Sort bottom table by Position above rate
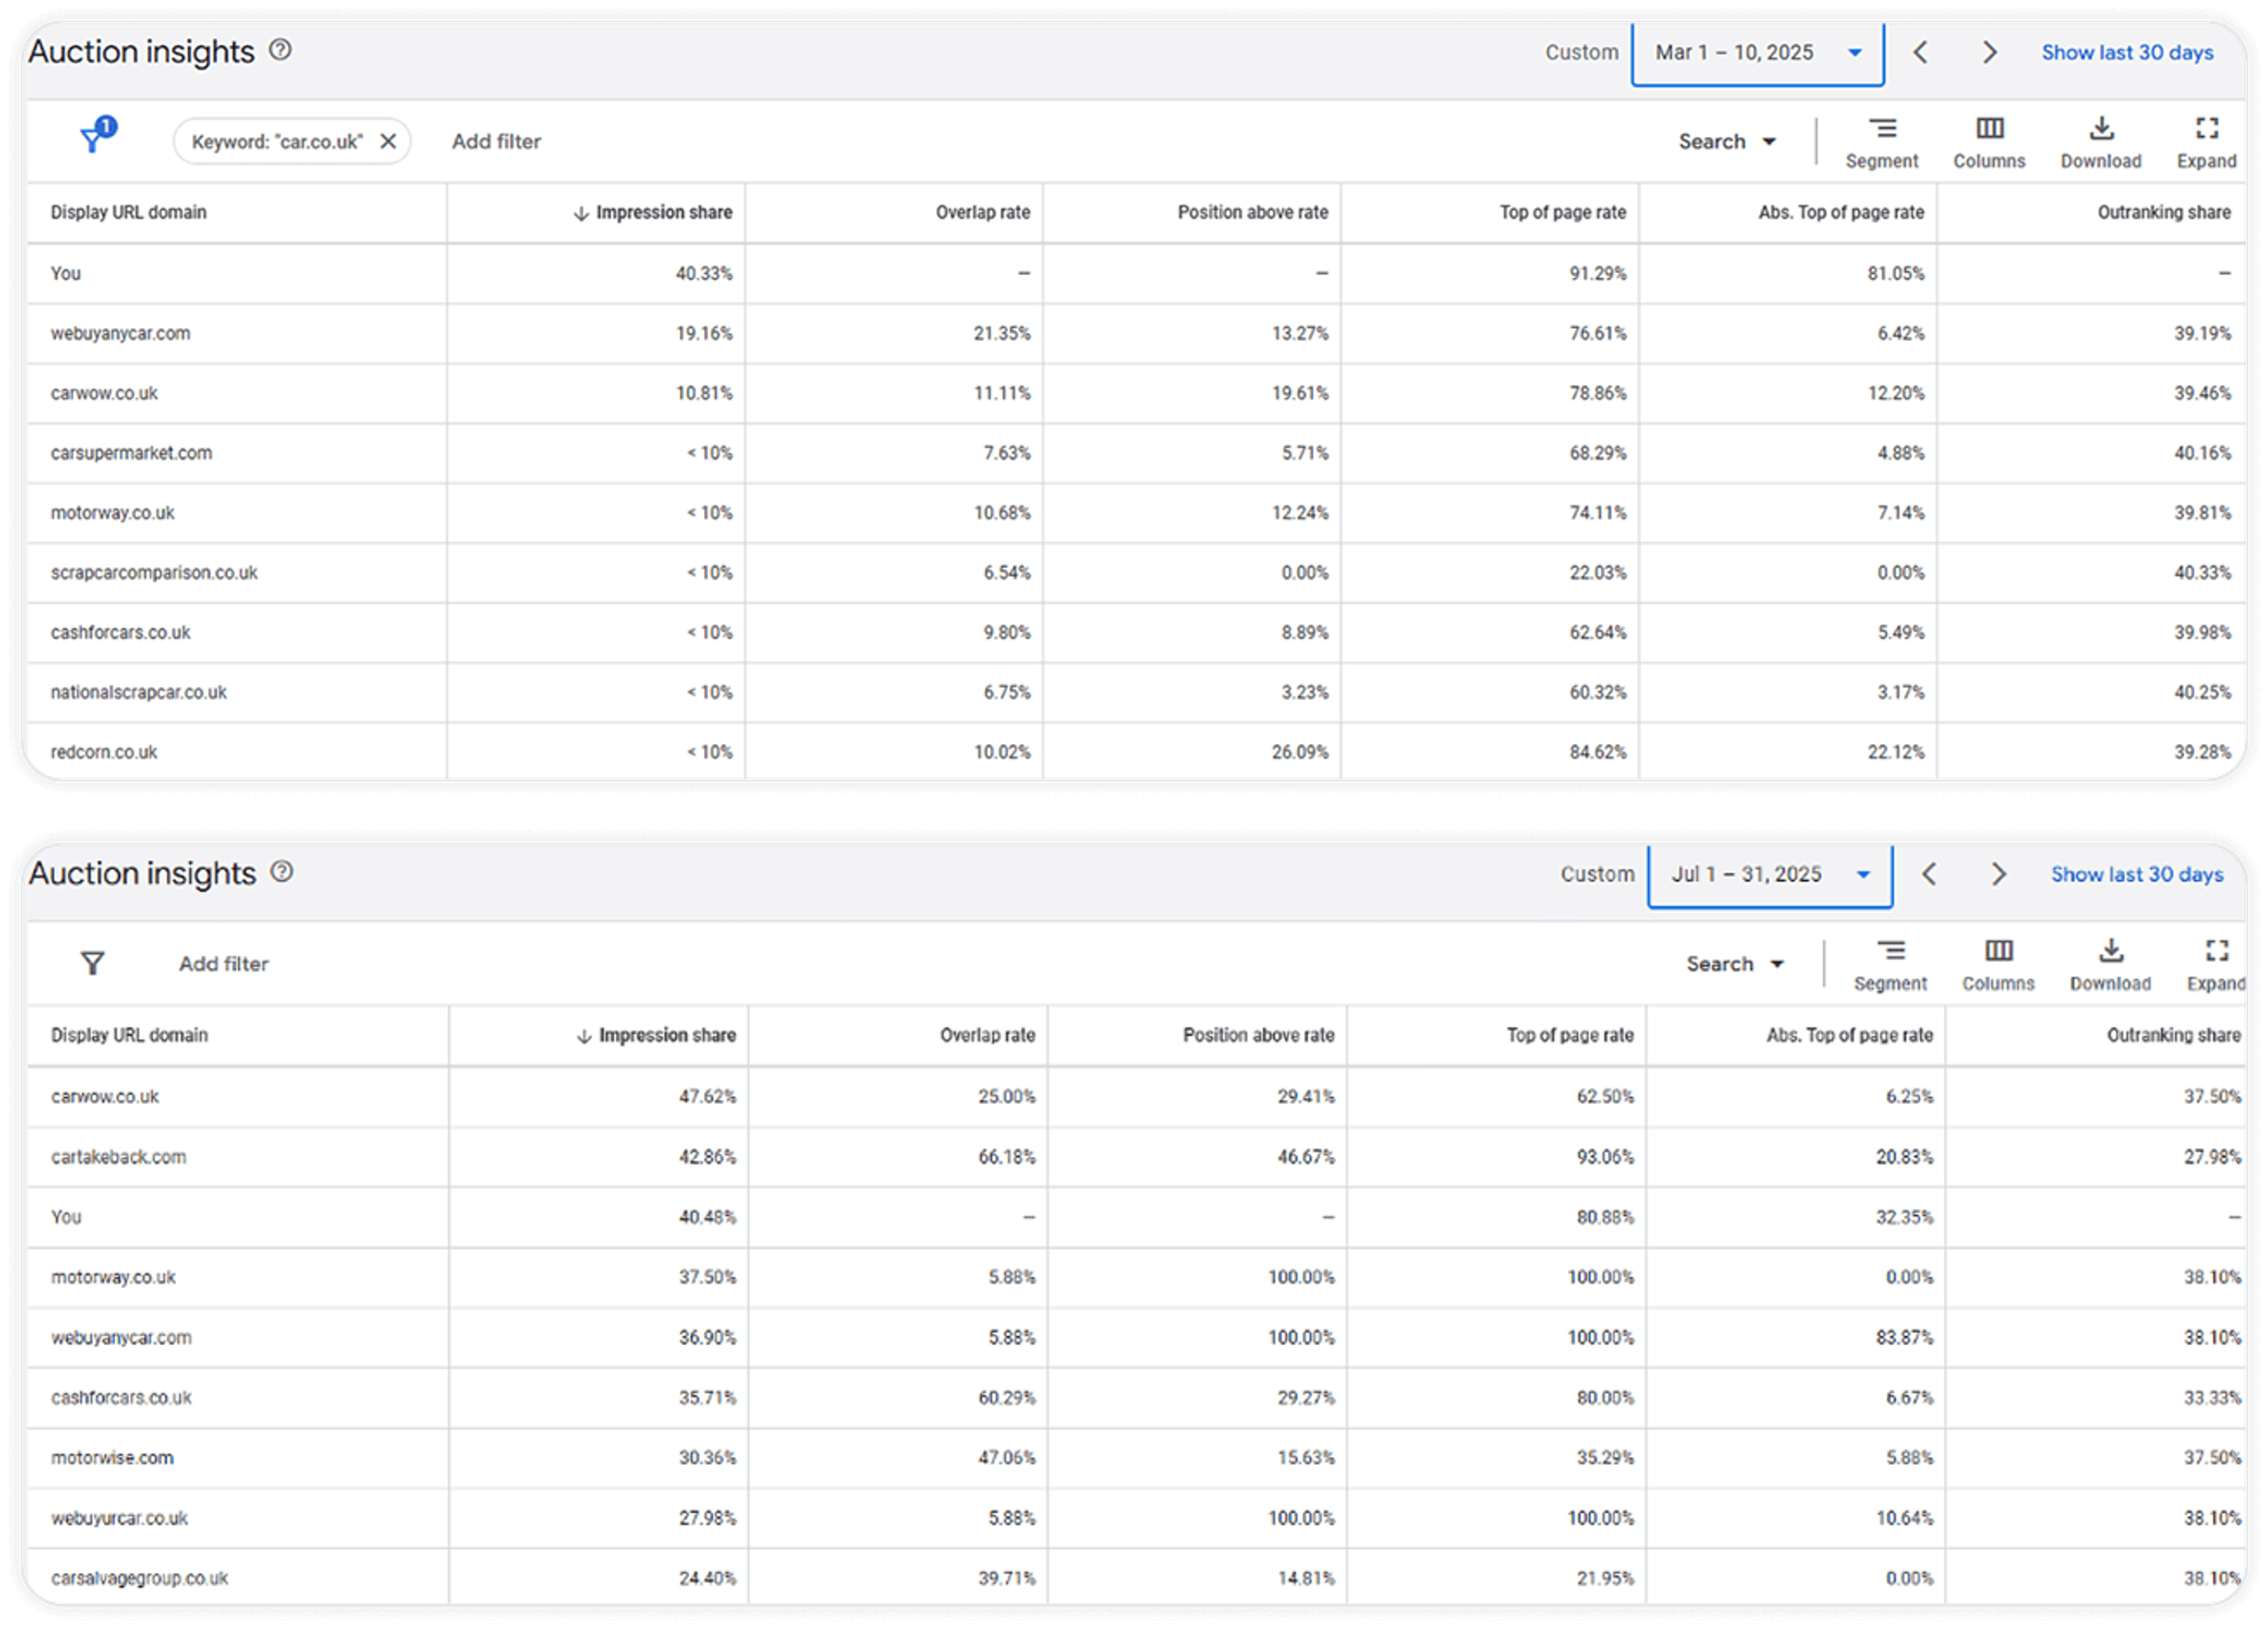The height and width of the screenshot is (1627, 2268). (x=1258, y=1035)
